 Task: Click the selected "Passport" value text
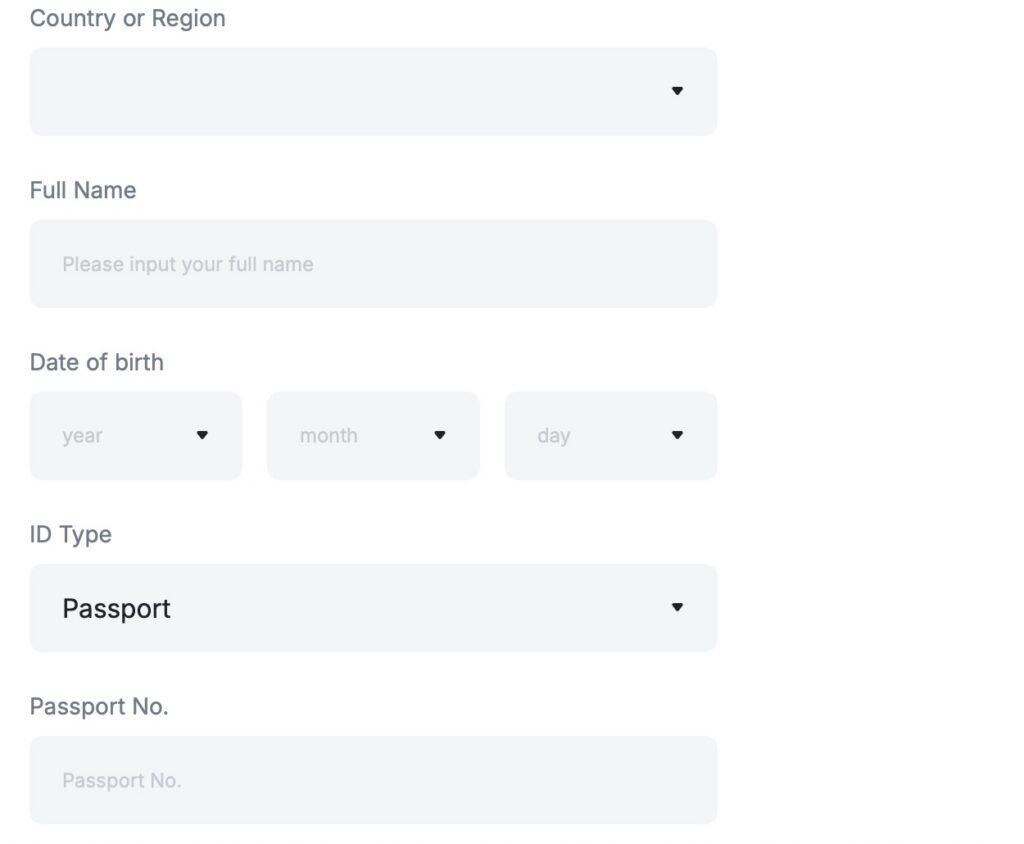(116, 608)
